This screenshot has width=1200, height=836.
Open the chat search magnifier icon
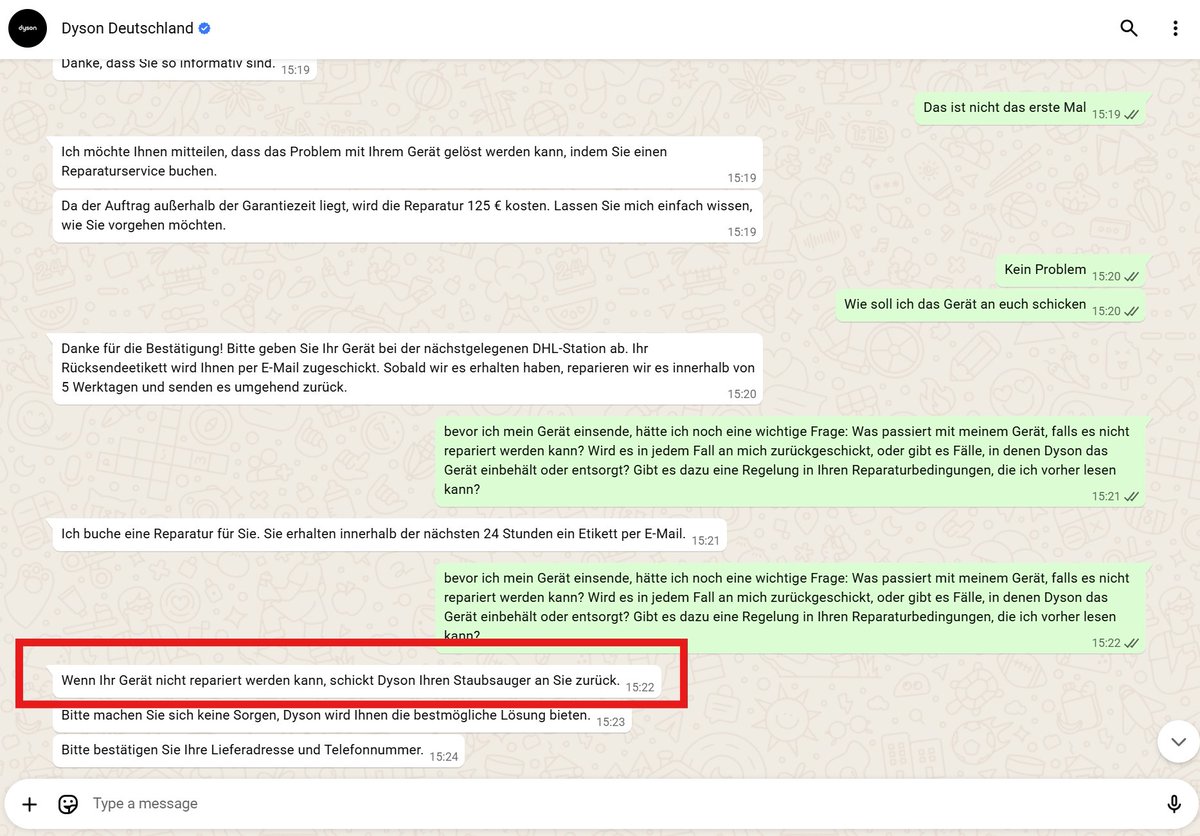1129,28
